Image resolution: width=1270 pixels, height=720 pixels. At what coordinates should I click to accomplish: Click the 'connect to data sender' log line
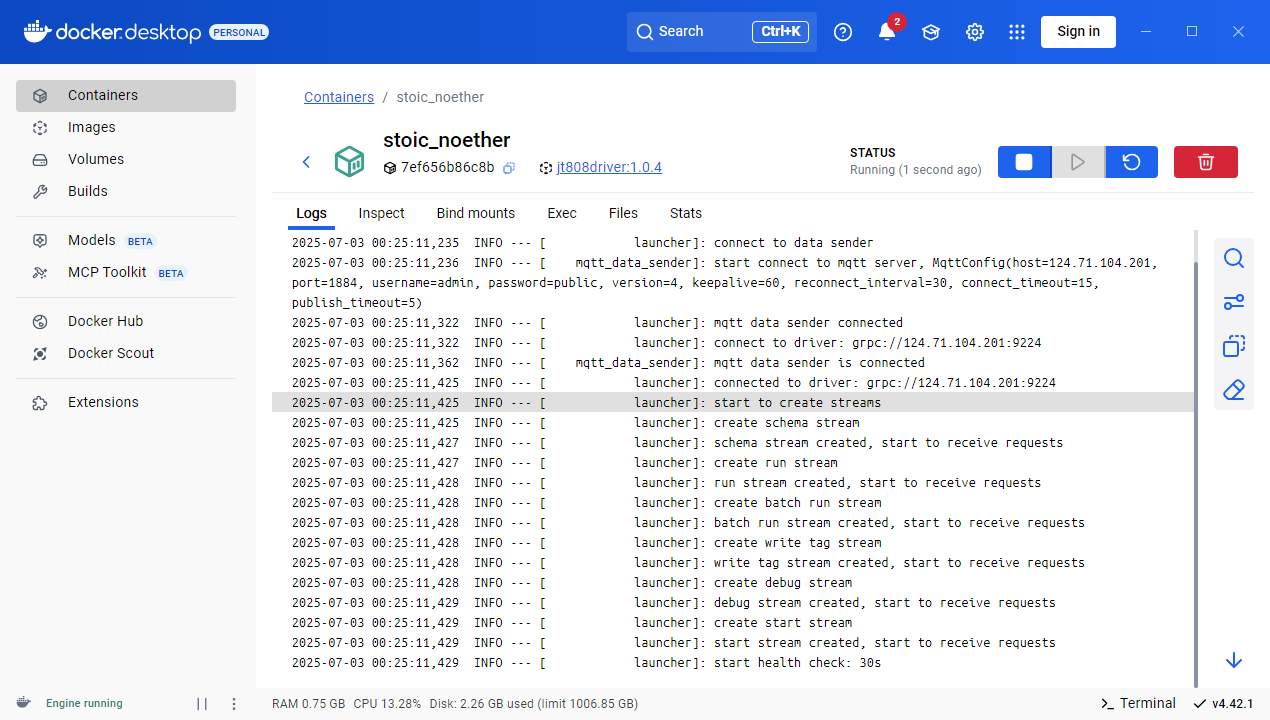(x=733, y=243)
